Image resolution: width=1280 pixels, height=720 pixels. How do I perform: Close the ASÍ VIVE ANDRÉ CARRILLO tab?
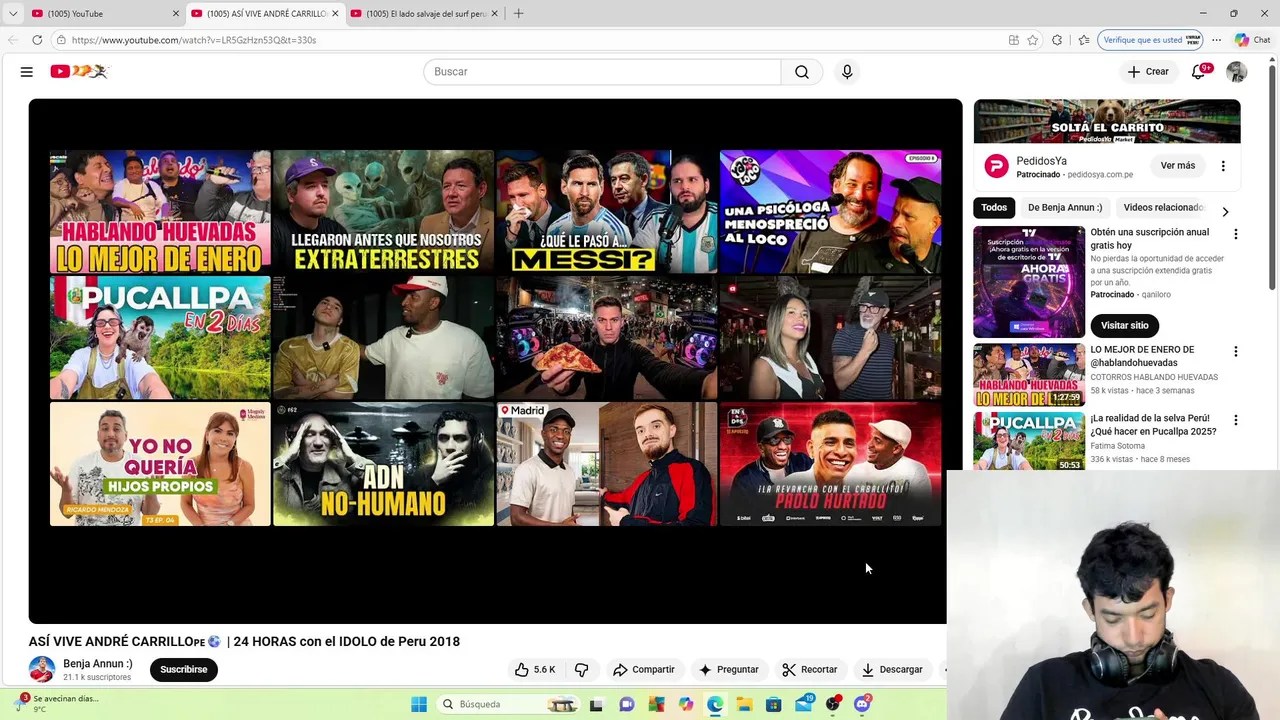click(335, 13)
